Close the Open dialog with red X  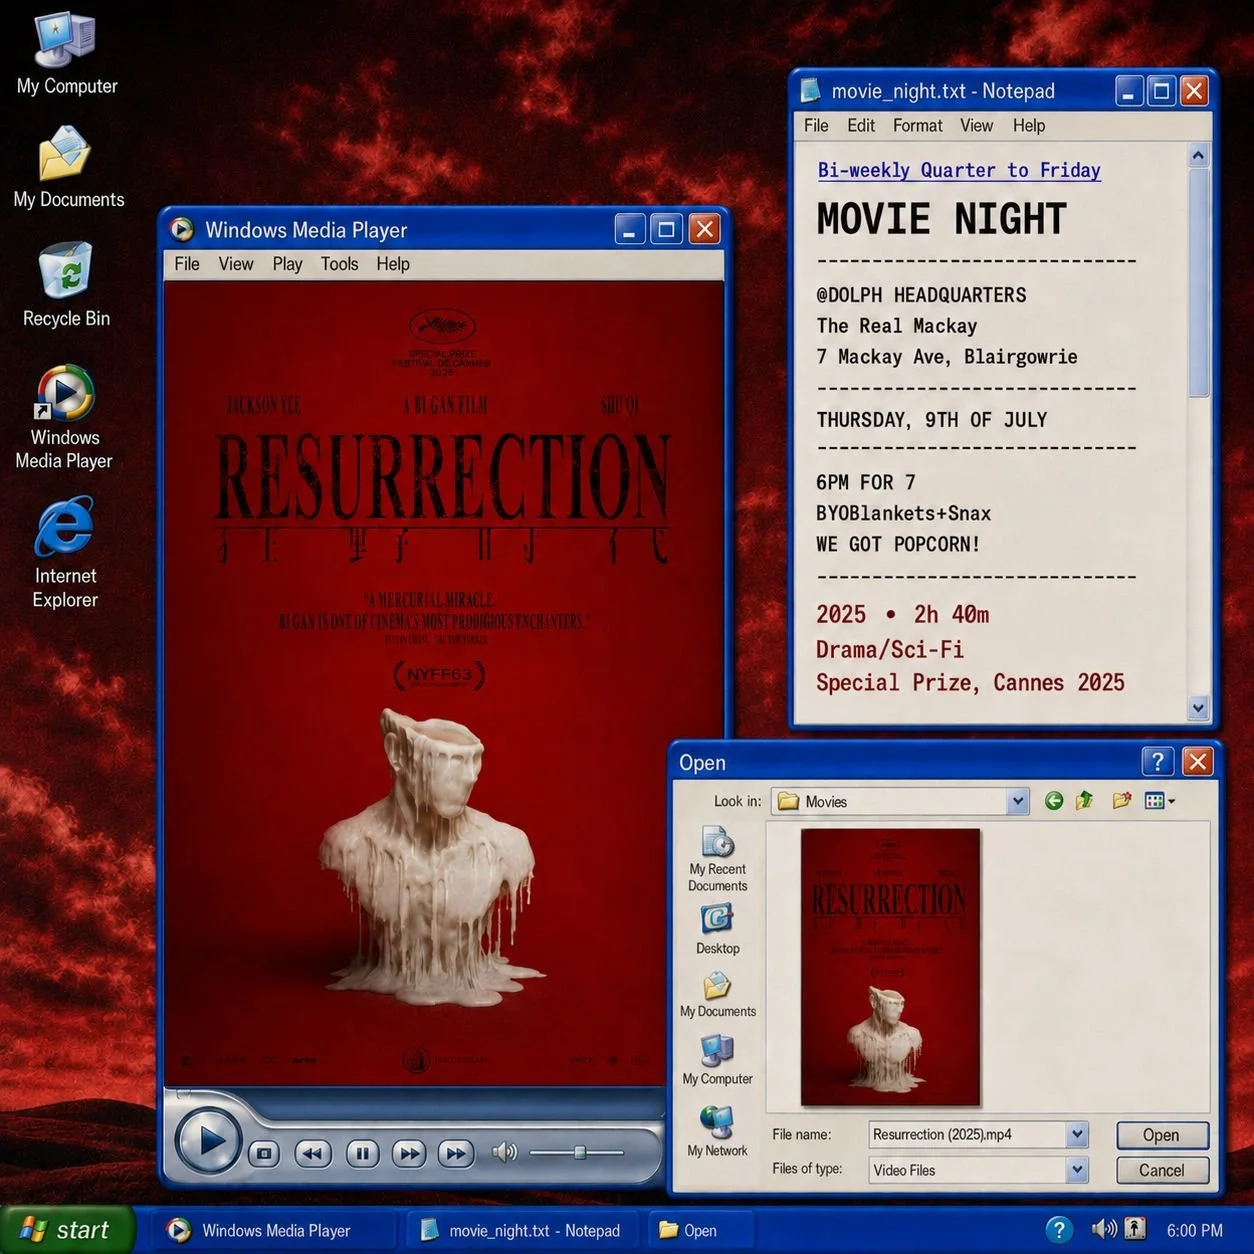tap(1197, 762)
